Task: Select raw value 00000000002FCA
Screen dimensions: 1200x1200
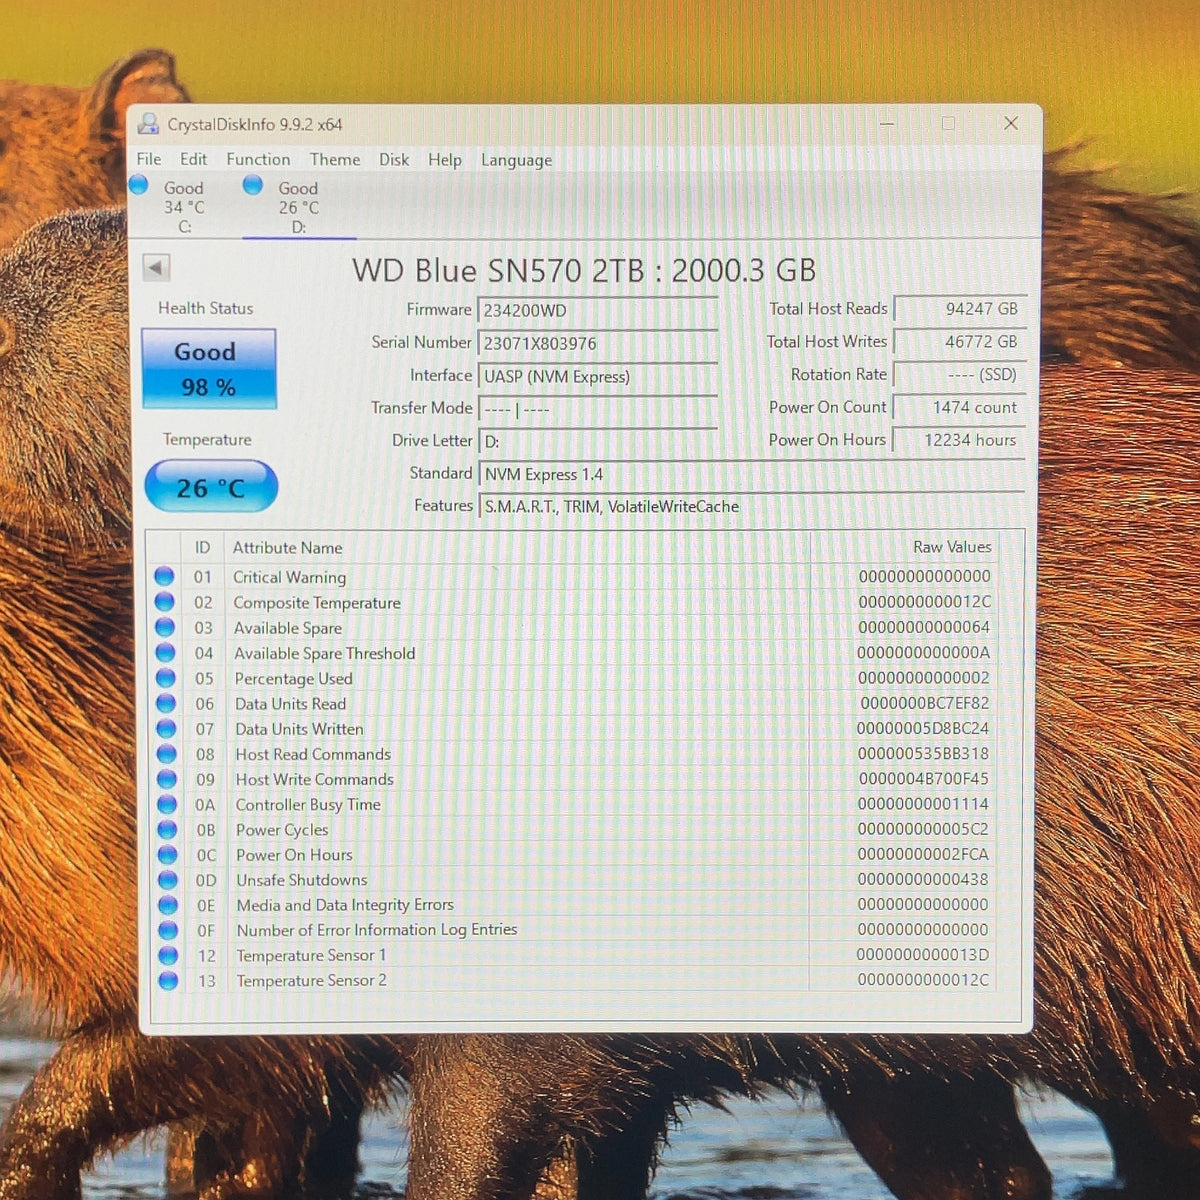Action: (922, 854)
